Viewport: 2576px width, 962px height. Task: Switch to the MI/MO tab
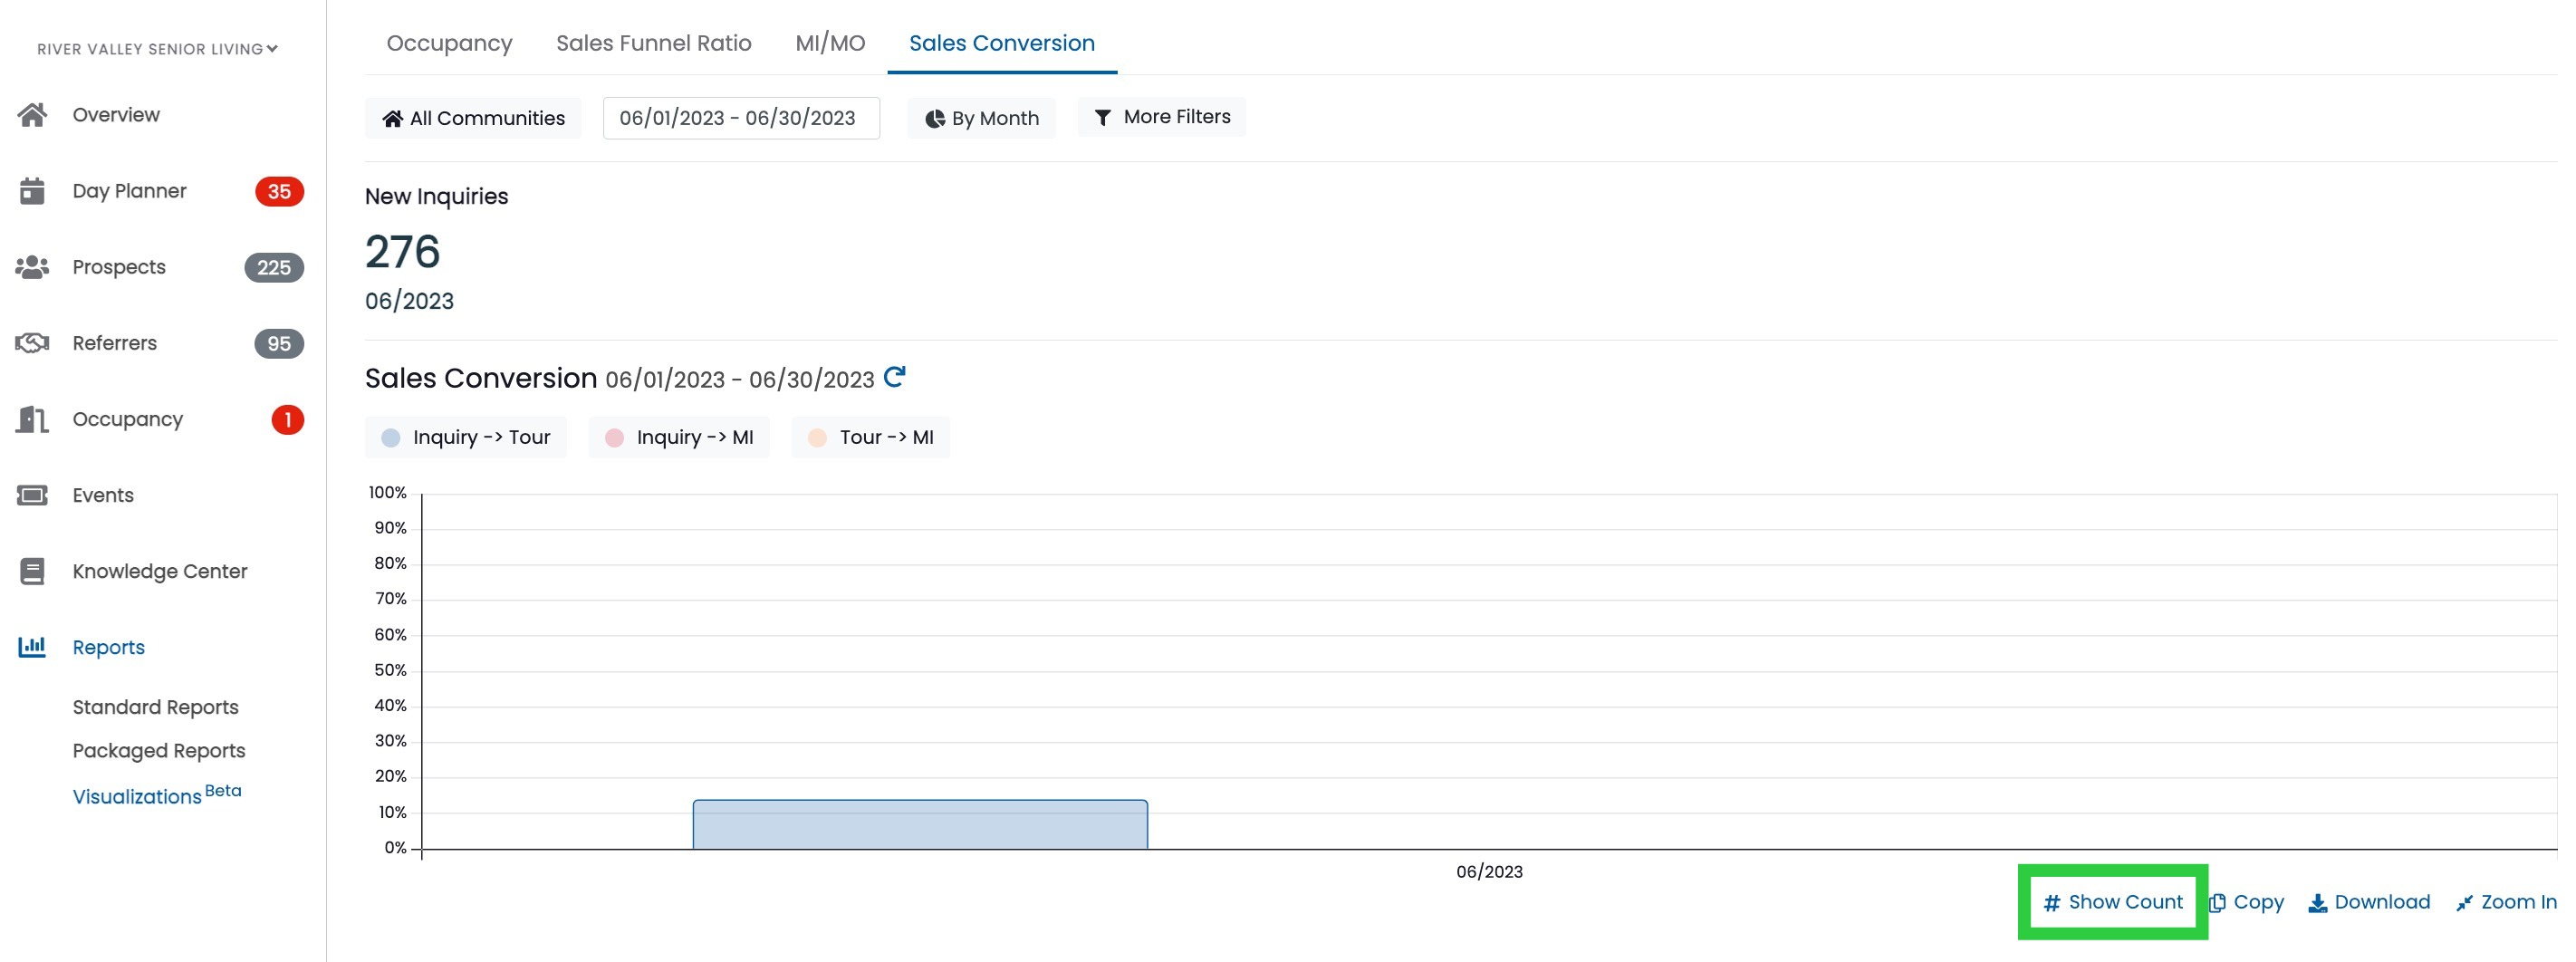(830, 43)
